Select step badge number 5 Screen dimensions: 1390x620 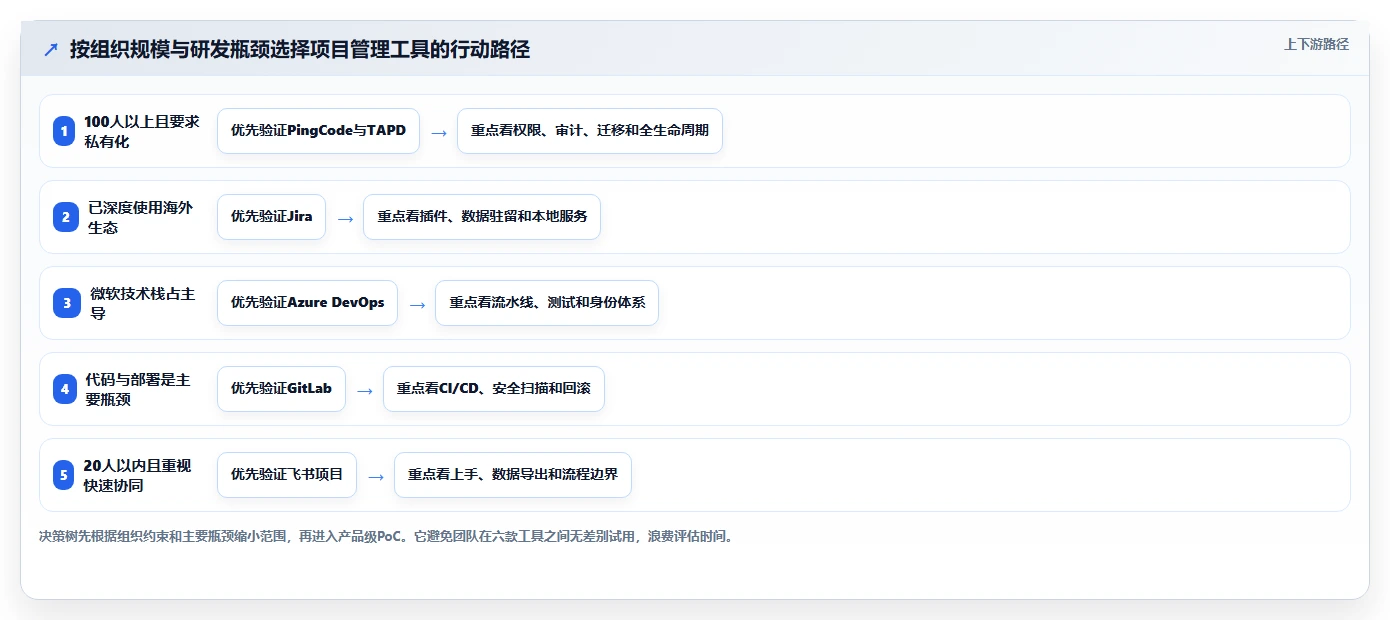(x=64, y=475)
